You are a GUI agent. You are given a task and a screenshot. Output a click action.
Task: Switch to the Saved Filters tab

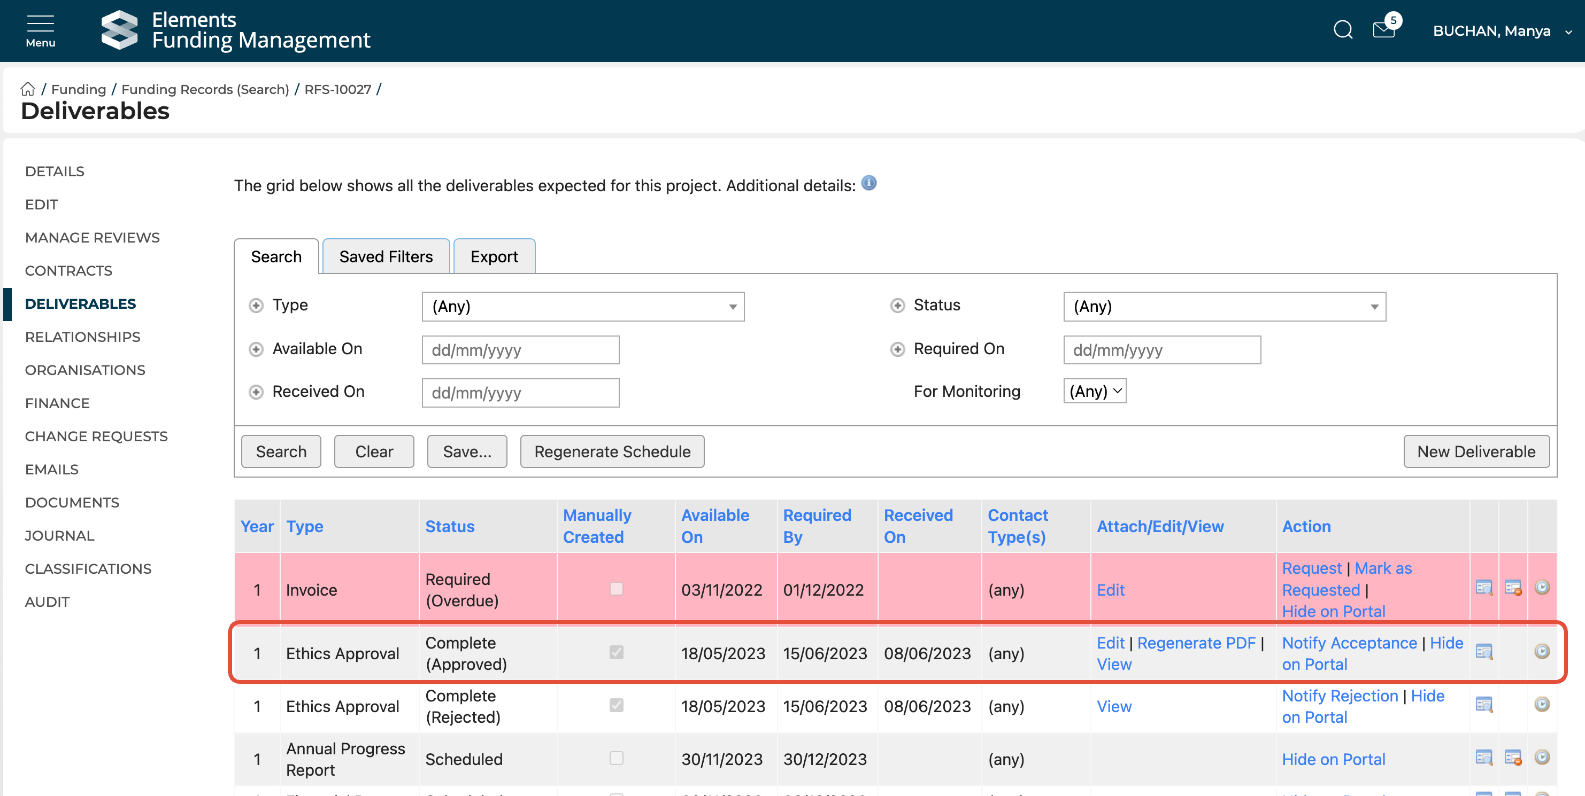click(386, 257)
